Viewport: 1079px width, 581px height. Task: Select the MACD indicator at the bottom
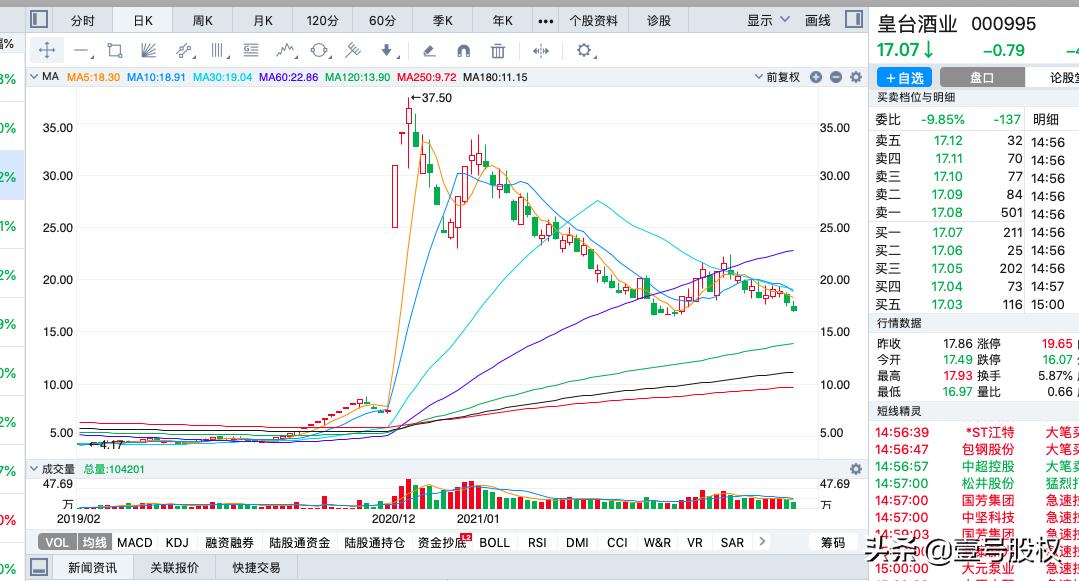(x=133, y=542)
